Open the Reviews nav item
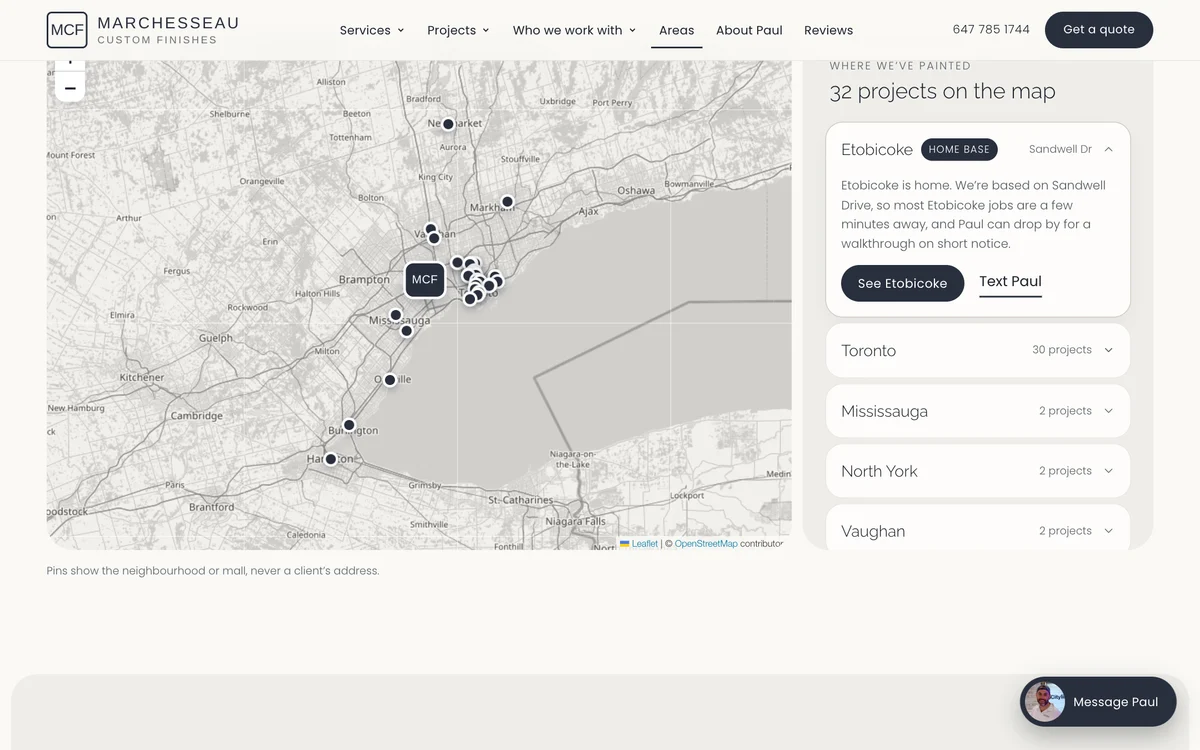This screenshot has height=750, width=1200. coord(829,30)
